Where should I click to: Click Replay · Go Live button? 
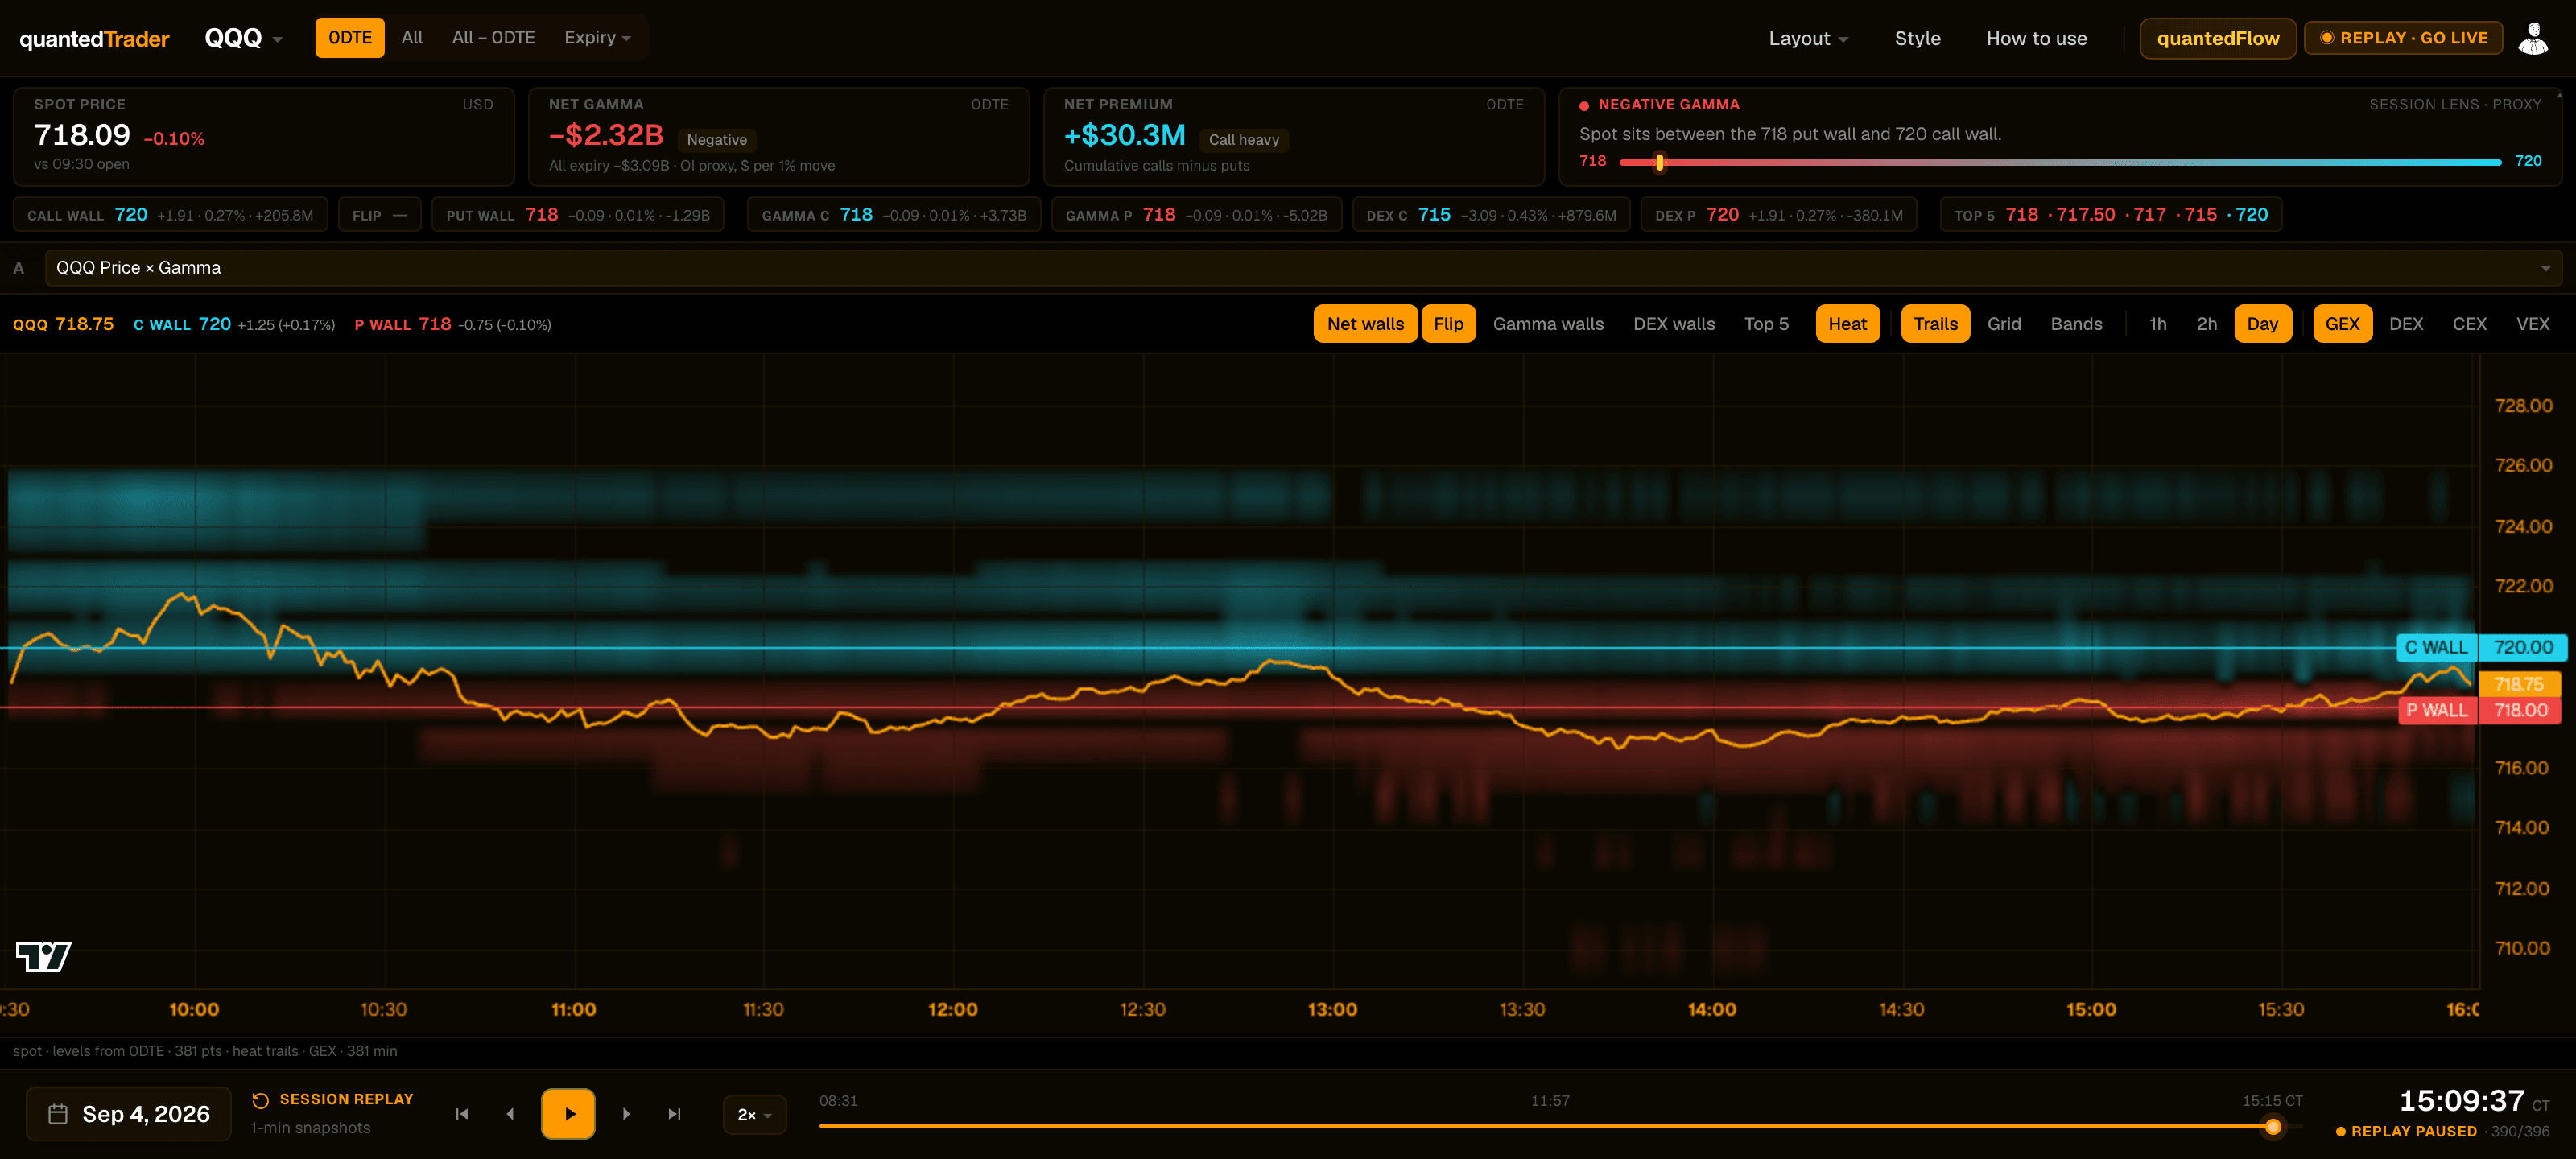click(2403, 38)
